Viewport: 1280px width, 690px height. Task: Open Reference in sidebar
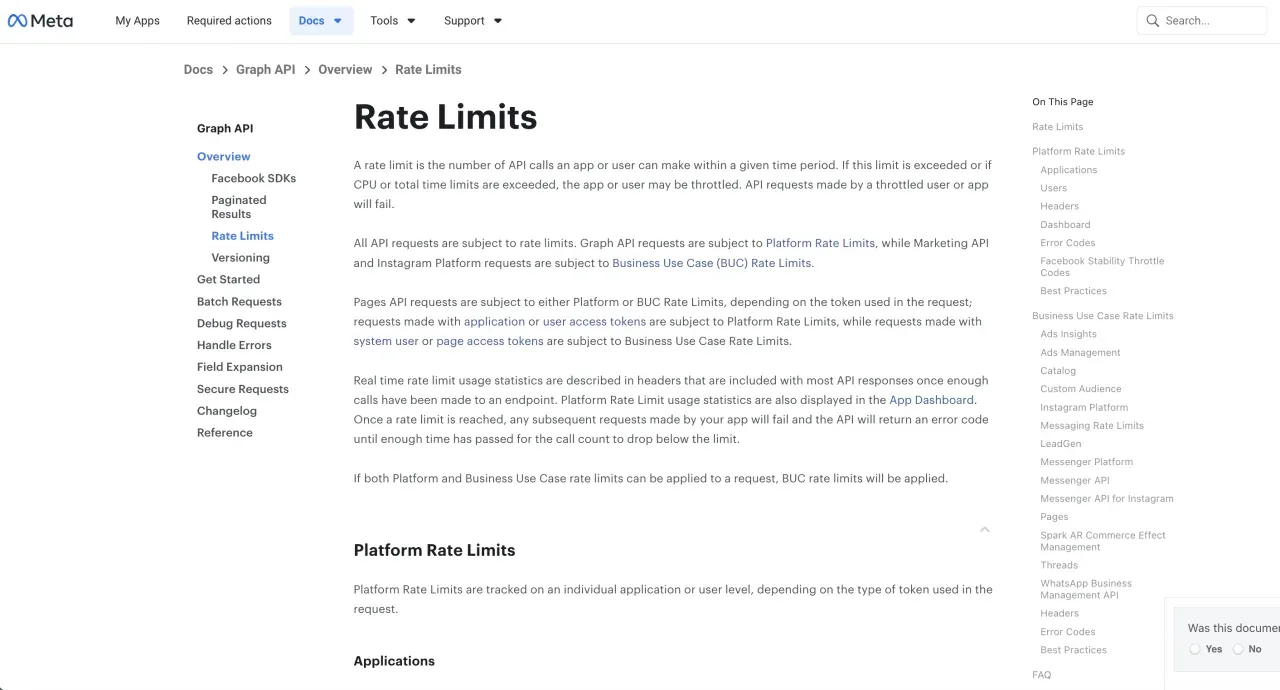(x=225, y=433)
